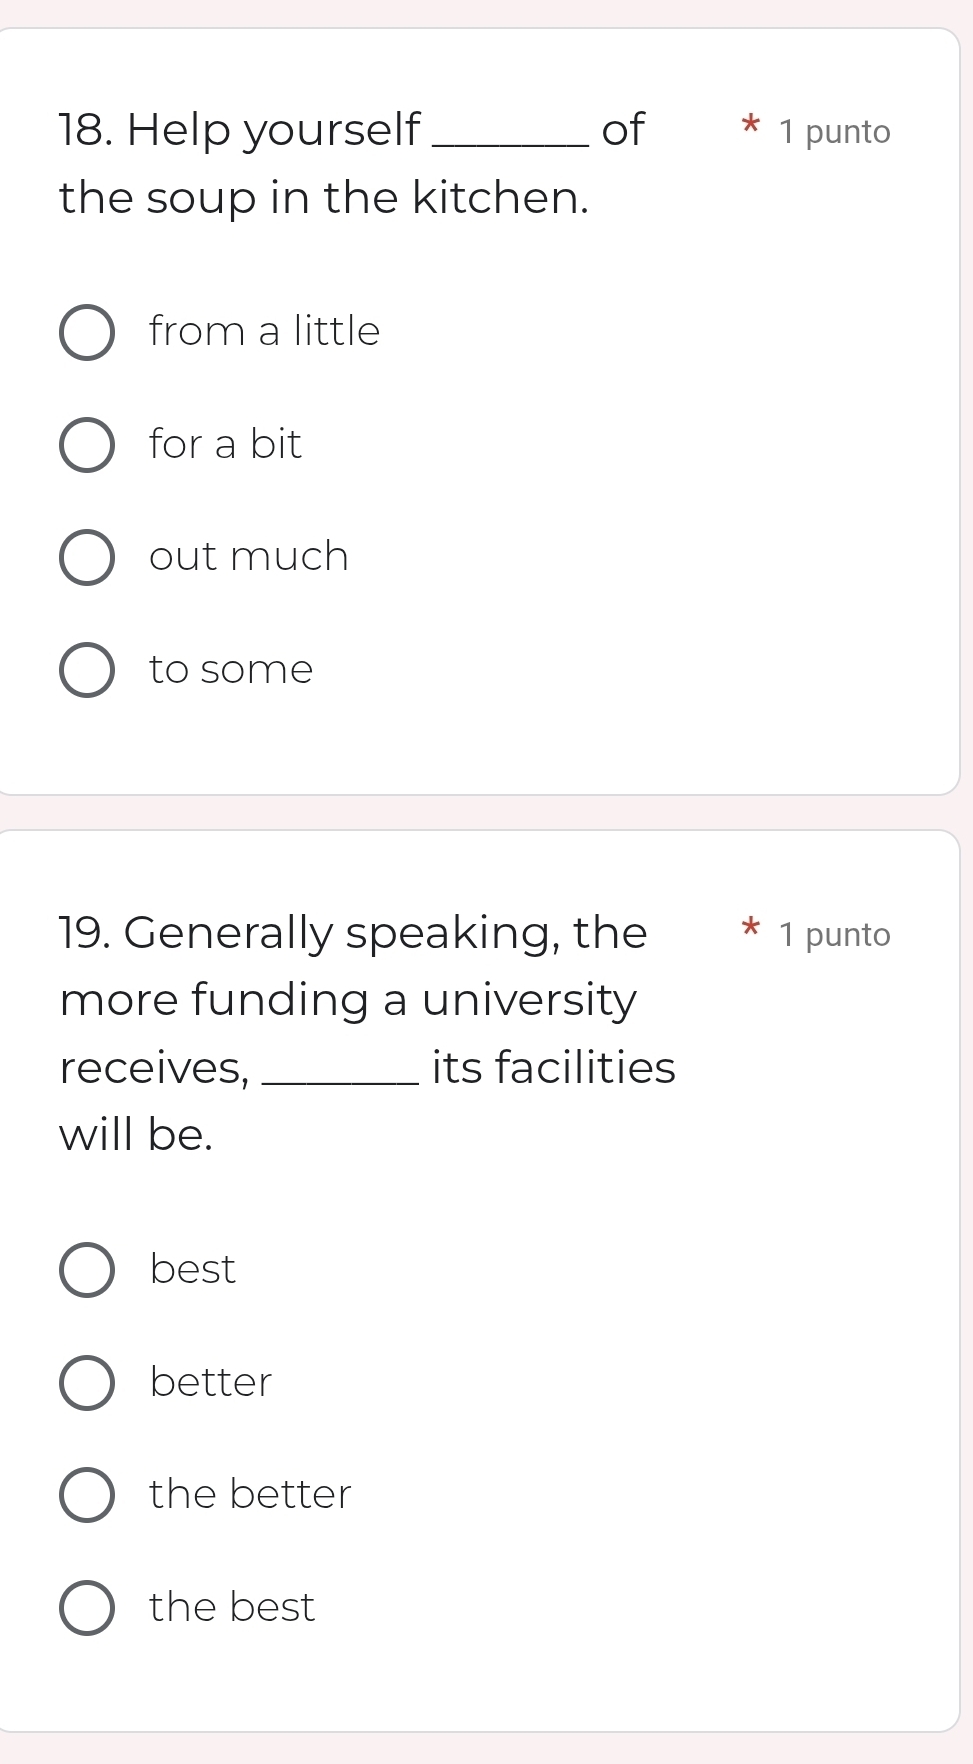Image resolution: width=973 pixels, height=1764 pixels.
Task: Click the 'the better' option text
Action: (250, 1494)
